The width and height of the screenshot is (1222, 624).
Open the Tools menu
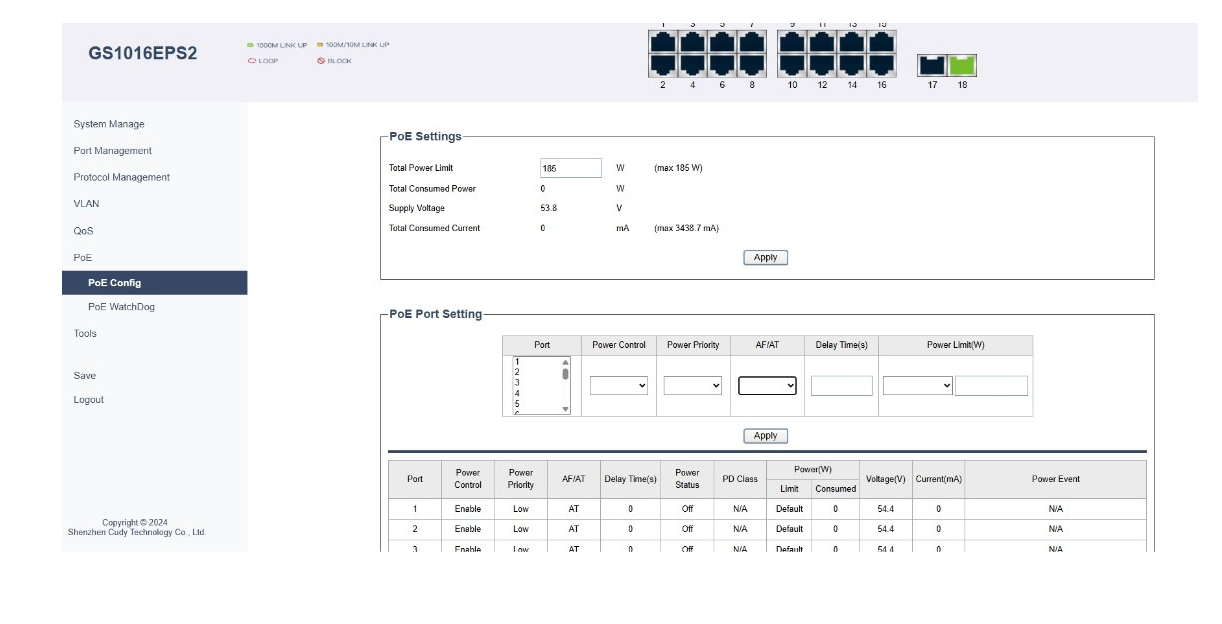(85, 334)
